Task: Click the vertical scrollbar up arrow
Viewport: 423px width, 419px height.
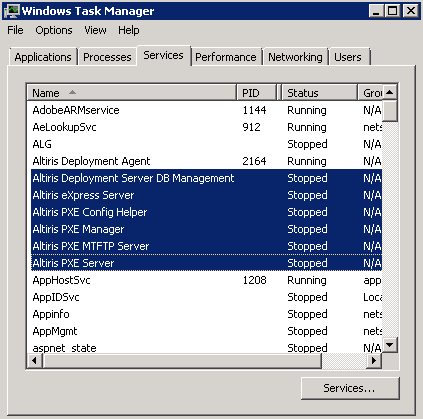Action: [390, 92]
